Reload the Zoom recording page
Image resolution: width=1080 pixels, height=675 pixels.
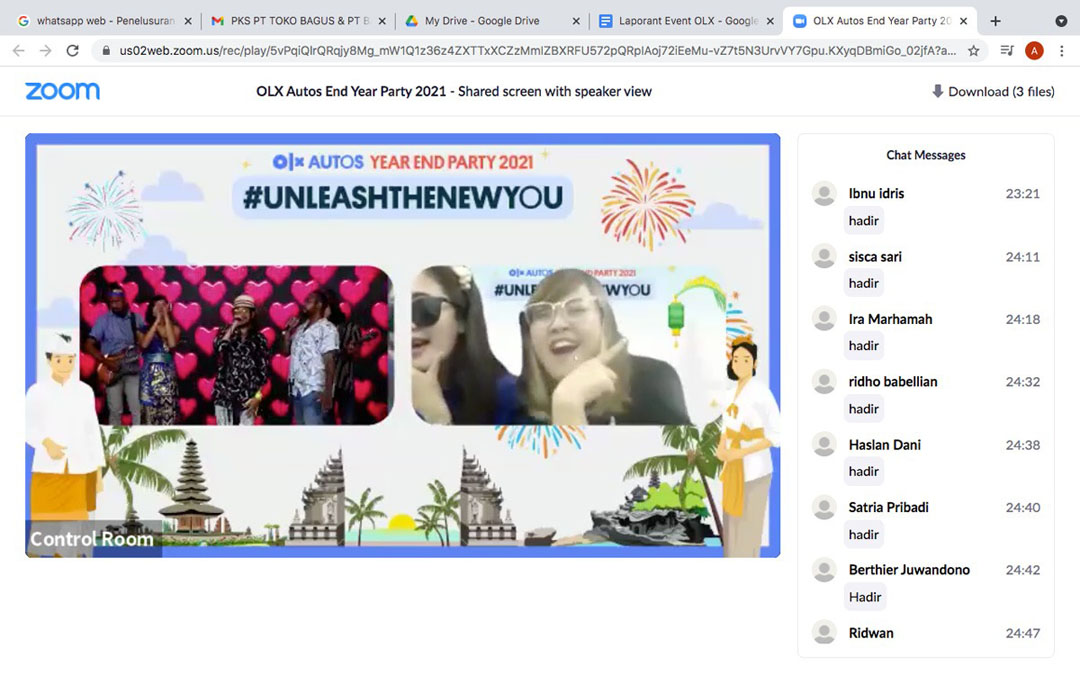tap(72, 50)
